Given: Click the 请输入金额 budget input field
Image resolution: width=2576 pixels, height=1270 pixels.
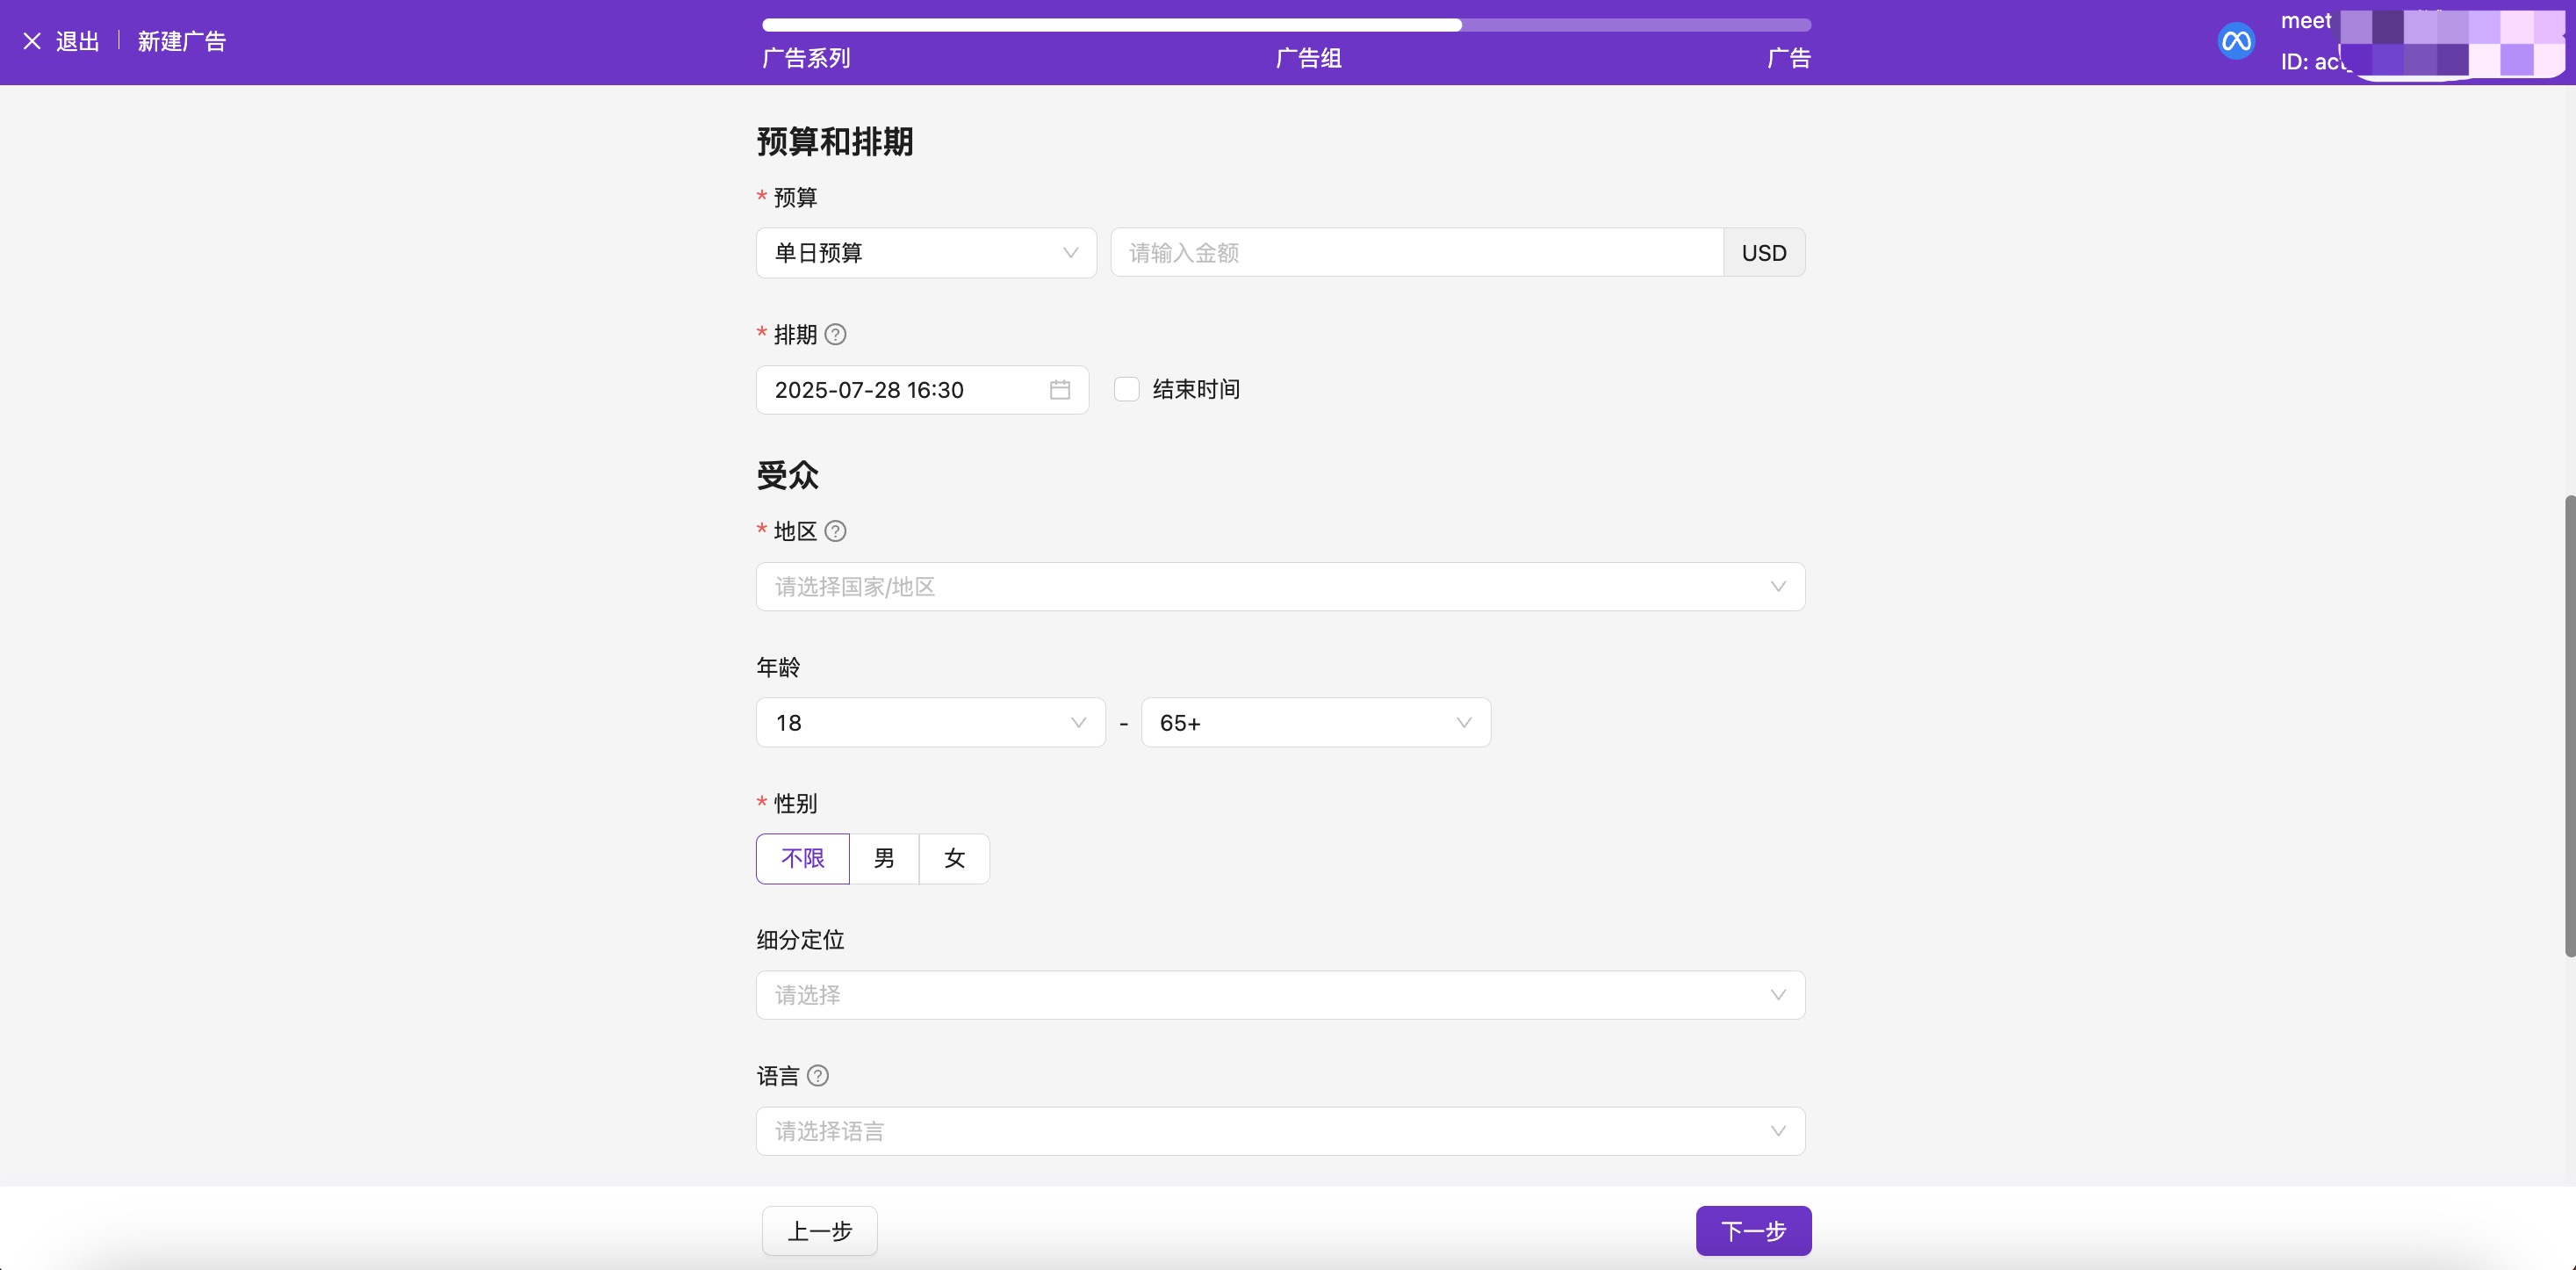Looking at the screenshot, I should [1417, 253].
